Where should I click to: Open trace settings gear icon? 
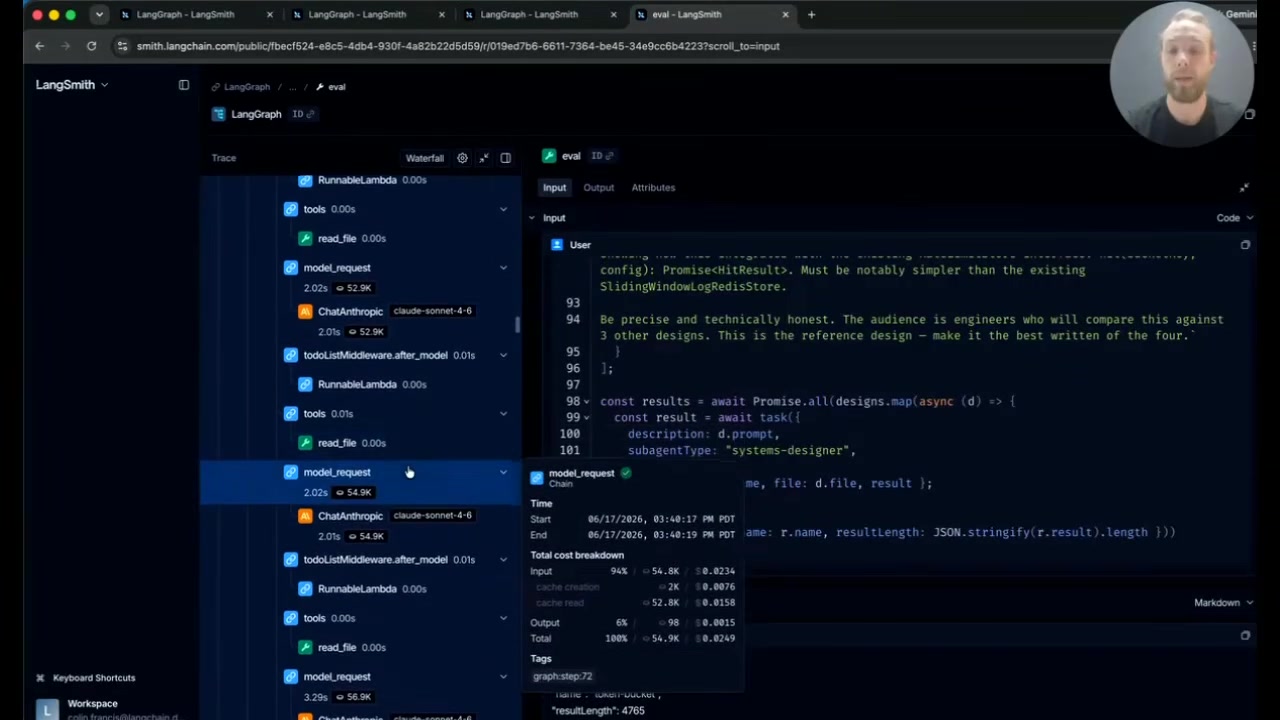(462, 158)
